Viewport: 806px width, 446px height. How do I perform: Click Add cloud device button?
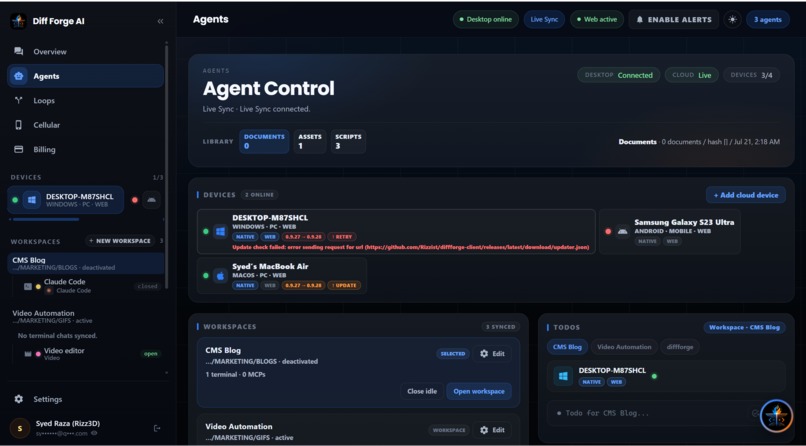(x=746, y=195)
